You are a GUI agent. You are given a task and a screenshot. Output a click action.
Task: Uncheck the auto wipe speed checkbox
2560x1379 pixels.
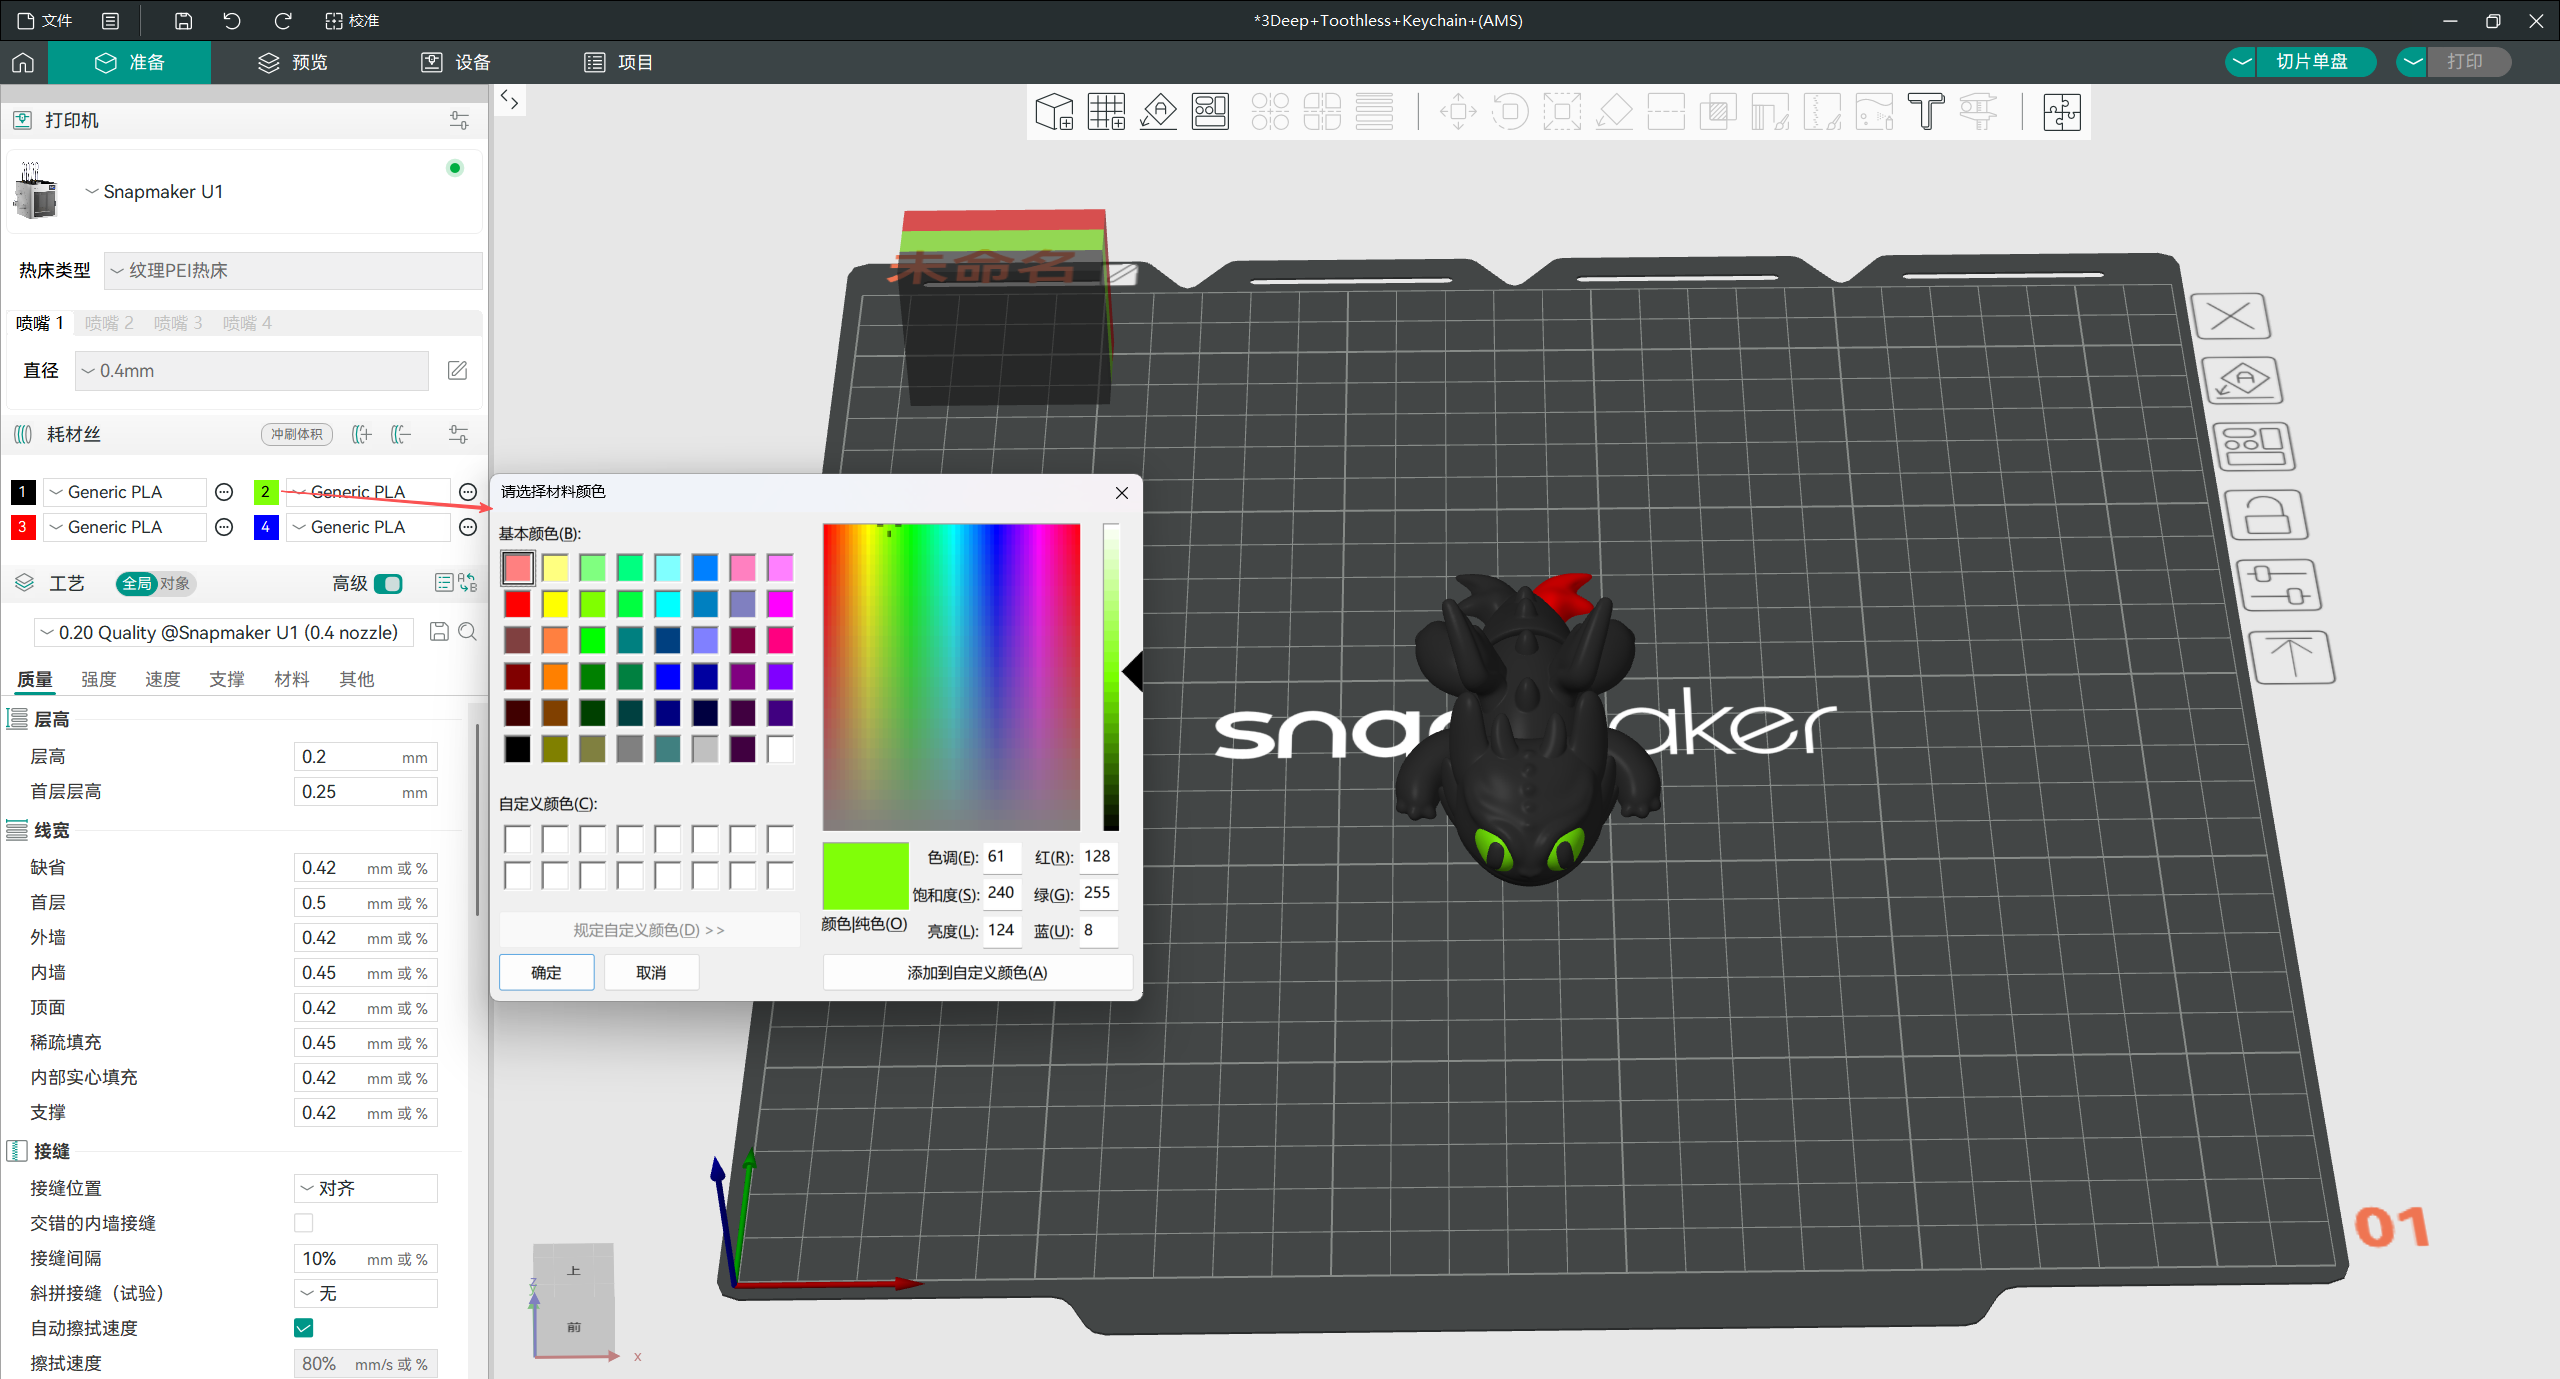coord(304,1328)
